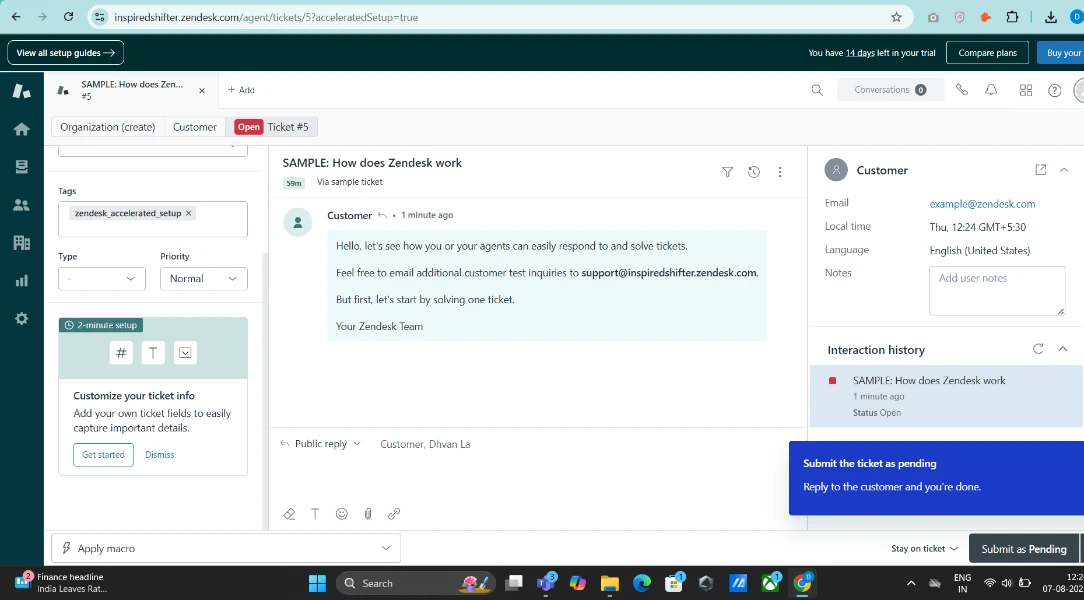Open Microsoft Edge from taskbar
Screen dimensions: 1084x600
click(x=642, y=583)
